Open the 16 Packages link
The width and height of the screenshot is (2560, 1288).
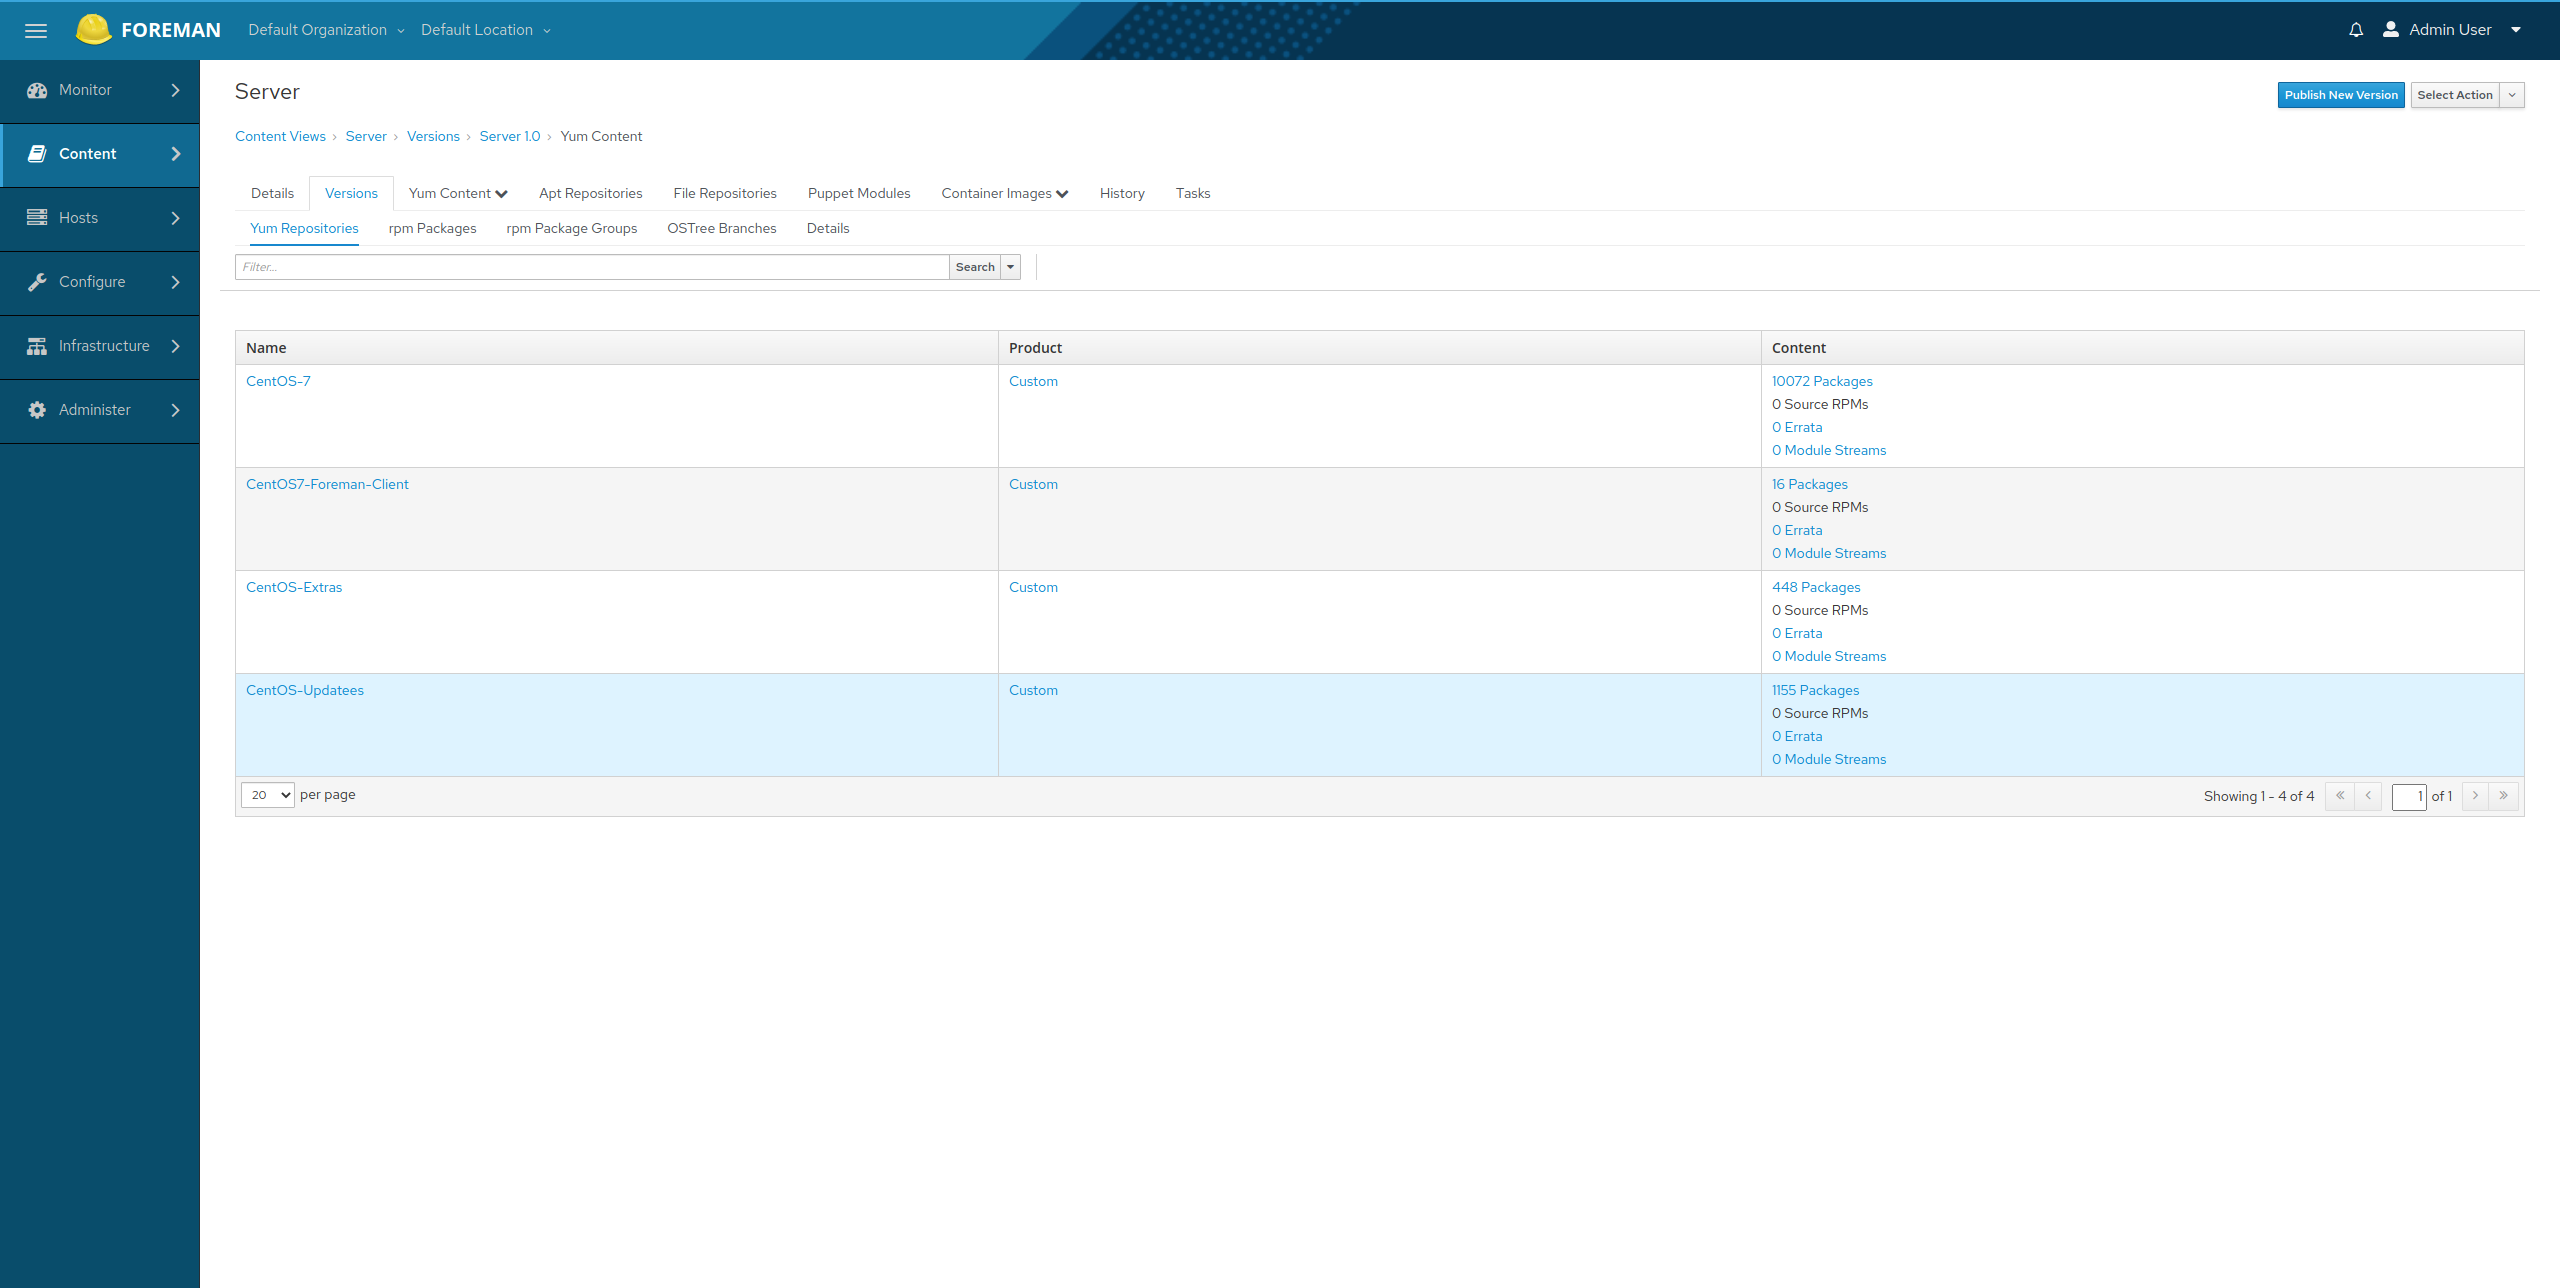point(1810,484)
